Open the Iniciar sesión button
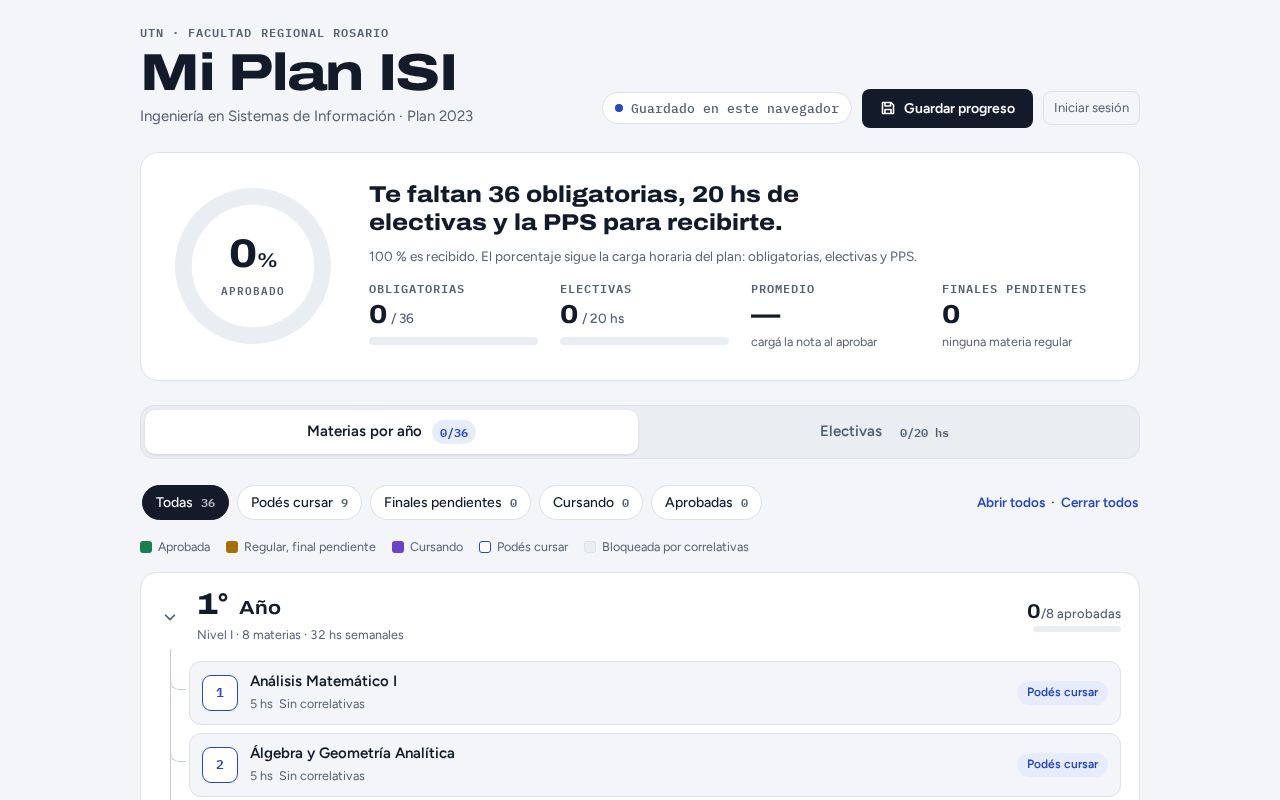Viewport: 1280px width, 800px height. [1091, 108]
